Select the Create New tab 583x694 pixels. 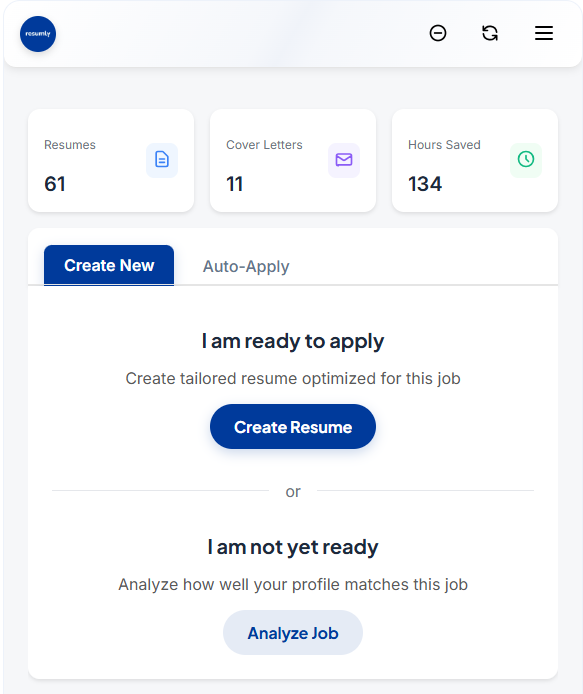[x=109, y=265]
